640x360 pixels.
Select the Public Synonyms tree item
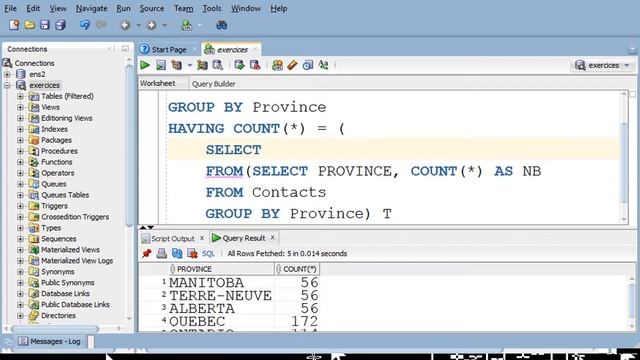(68, 282)
